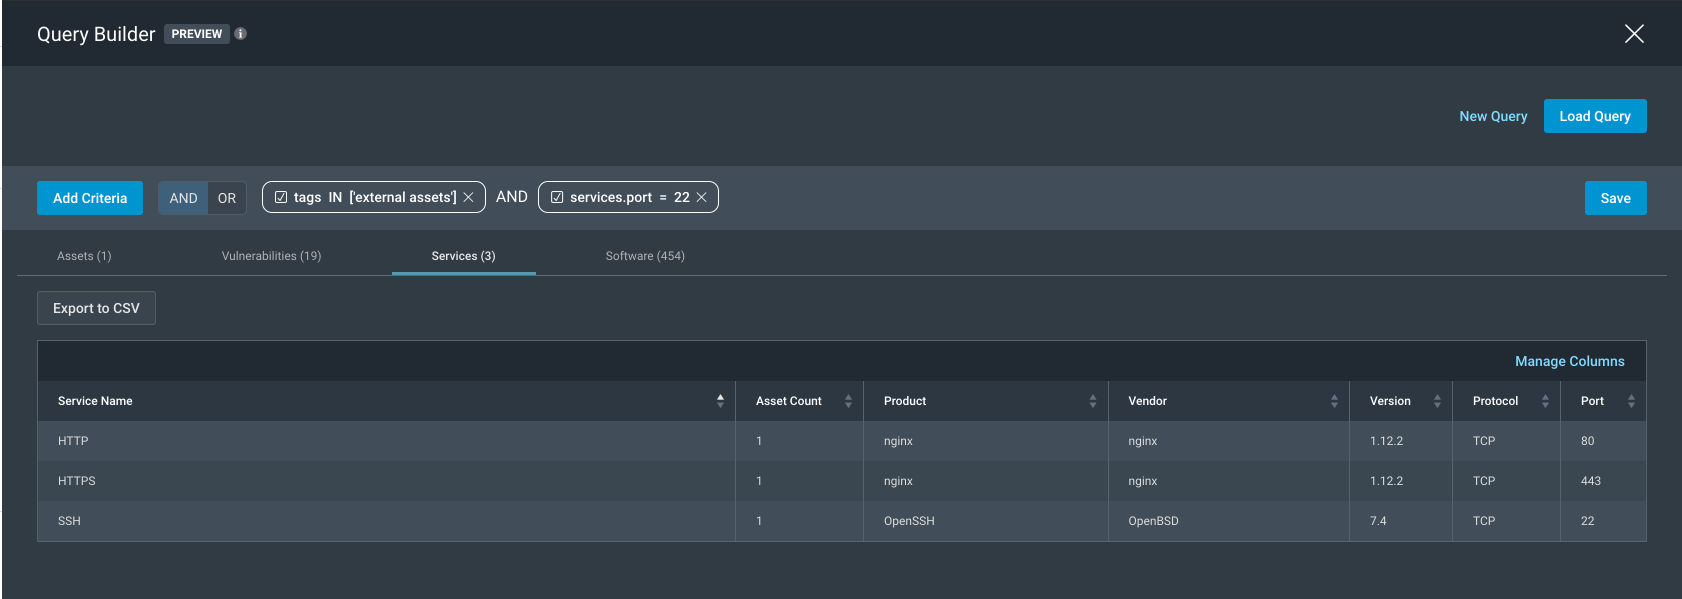Switch the operator toggle to OR
1682x599 pixels.
(227, 198)
